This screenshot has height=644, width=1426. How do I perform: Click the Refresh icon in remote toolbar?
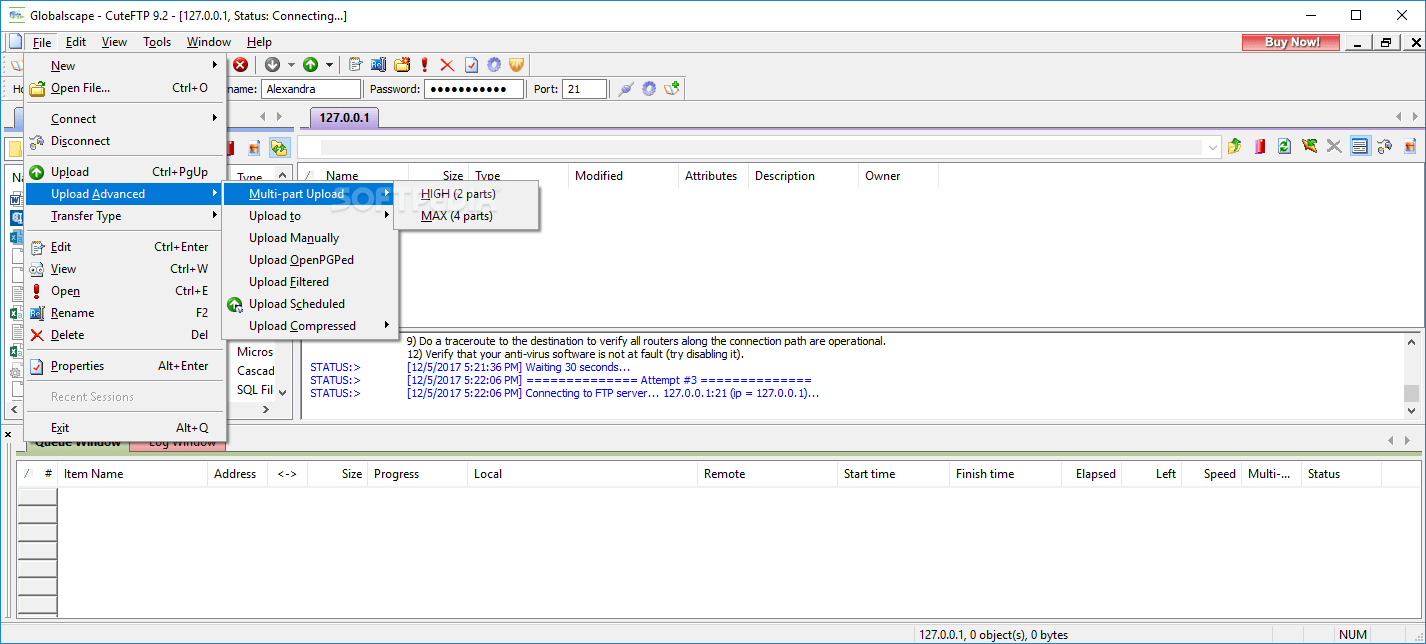click(1284, 147)
